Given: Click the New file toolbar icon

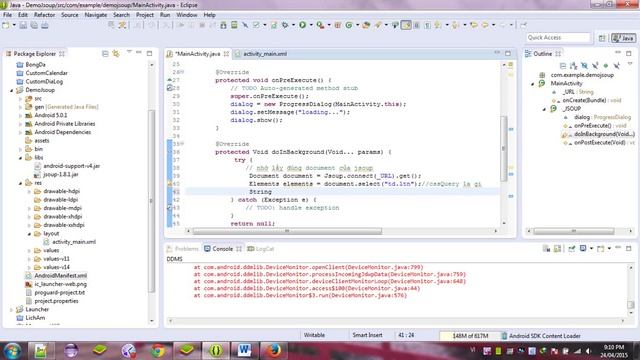Looking at the screenshot, I should [5, 25].
